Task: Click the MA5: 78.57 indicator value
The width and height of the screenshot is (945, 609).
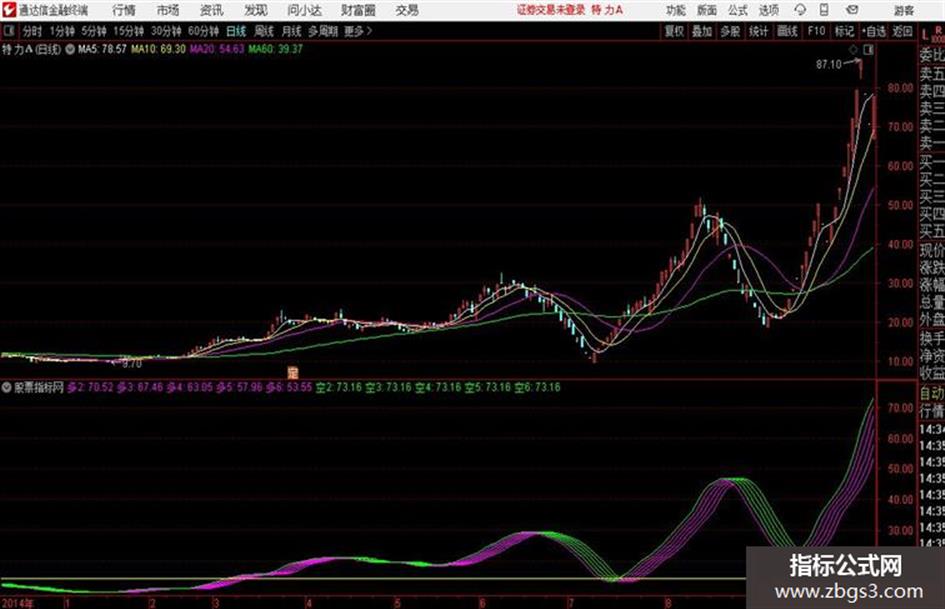Action: 102,49
